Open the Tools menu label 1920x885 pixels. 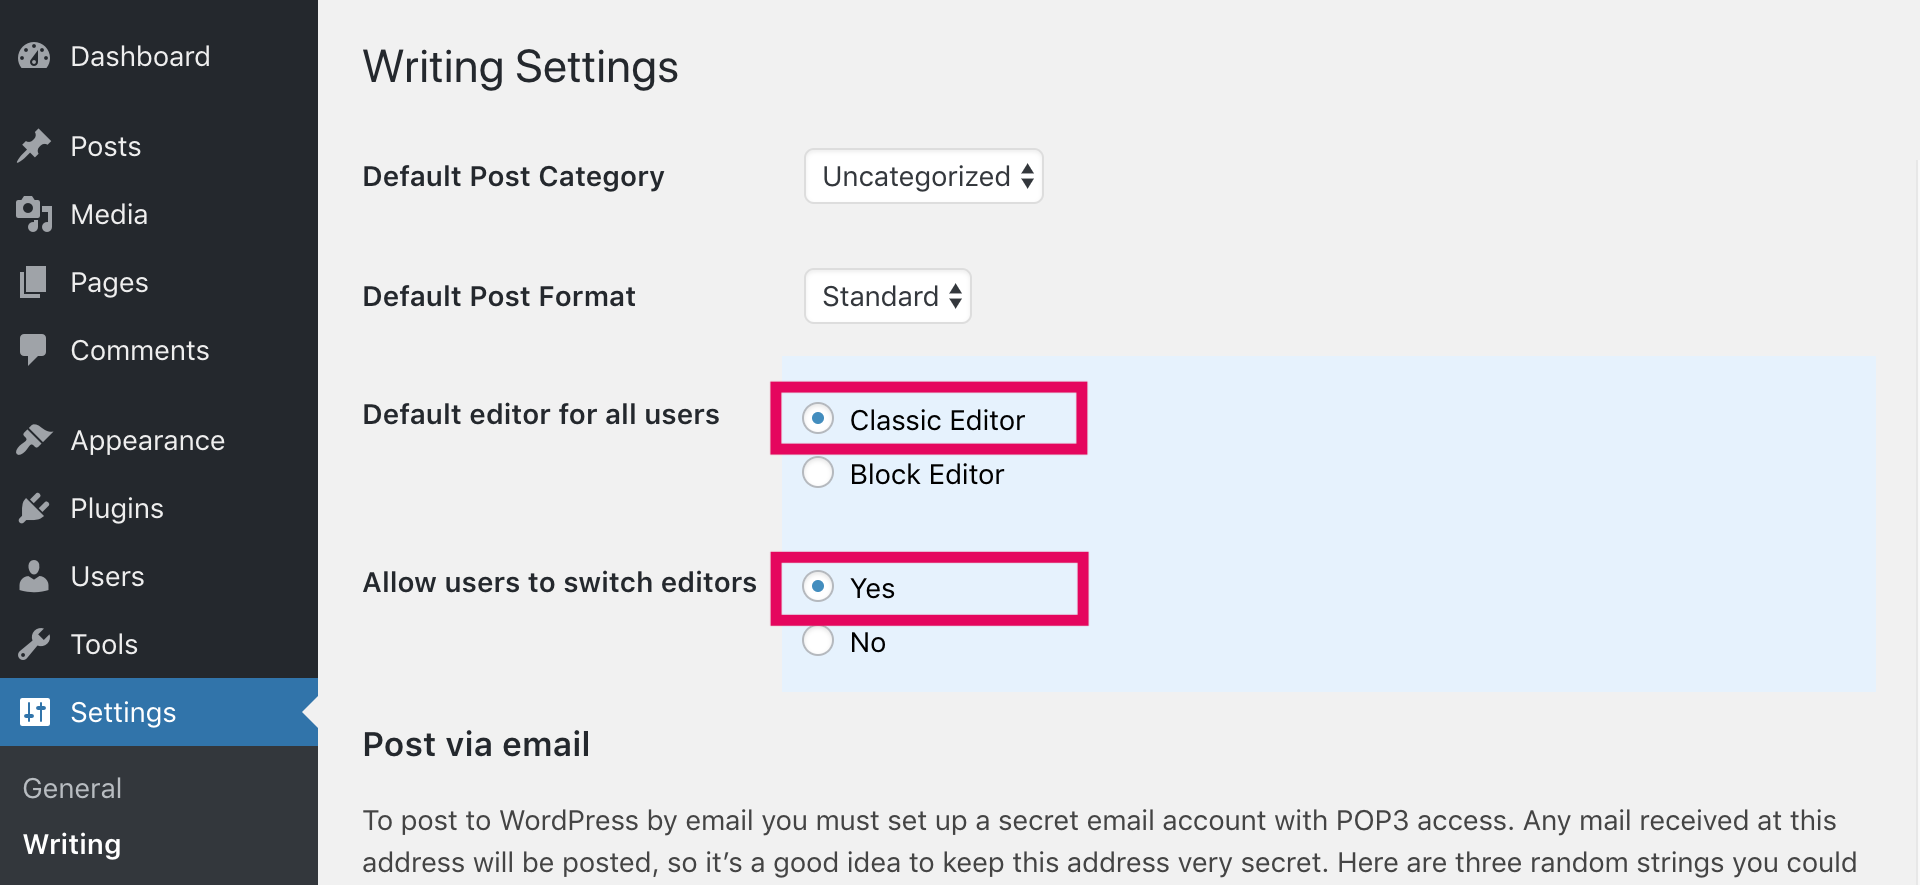104,644
